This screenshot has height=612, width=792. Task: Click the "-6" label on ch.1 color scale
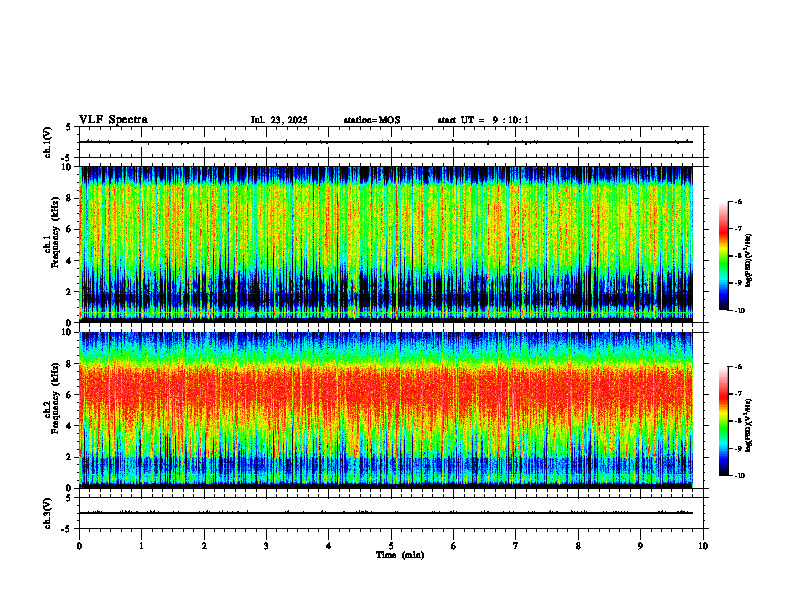pyautogui.click(x=738, y=201)
